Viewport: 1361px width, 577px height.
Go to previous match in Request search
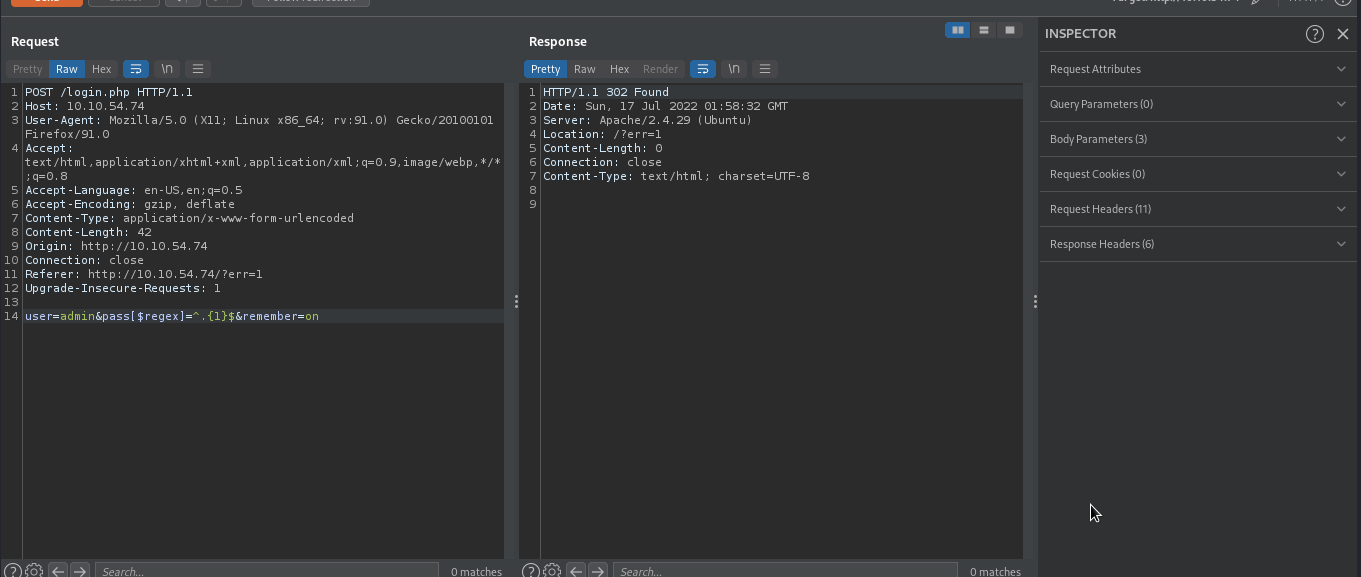pos(58,571)
